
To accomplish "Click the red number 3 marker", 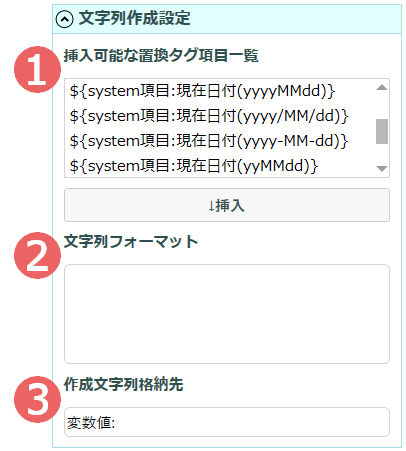I will click(x=37, y=399).
